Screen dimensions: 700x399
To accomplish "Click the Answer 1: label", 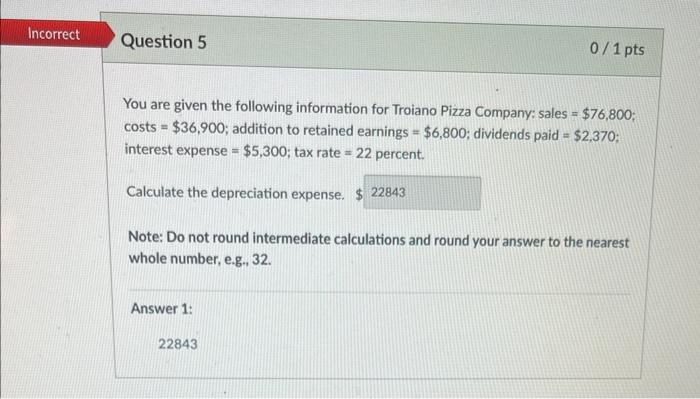I will tap(161, 308).
